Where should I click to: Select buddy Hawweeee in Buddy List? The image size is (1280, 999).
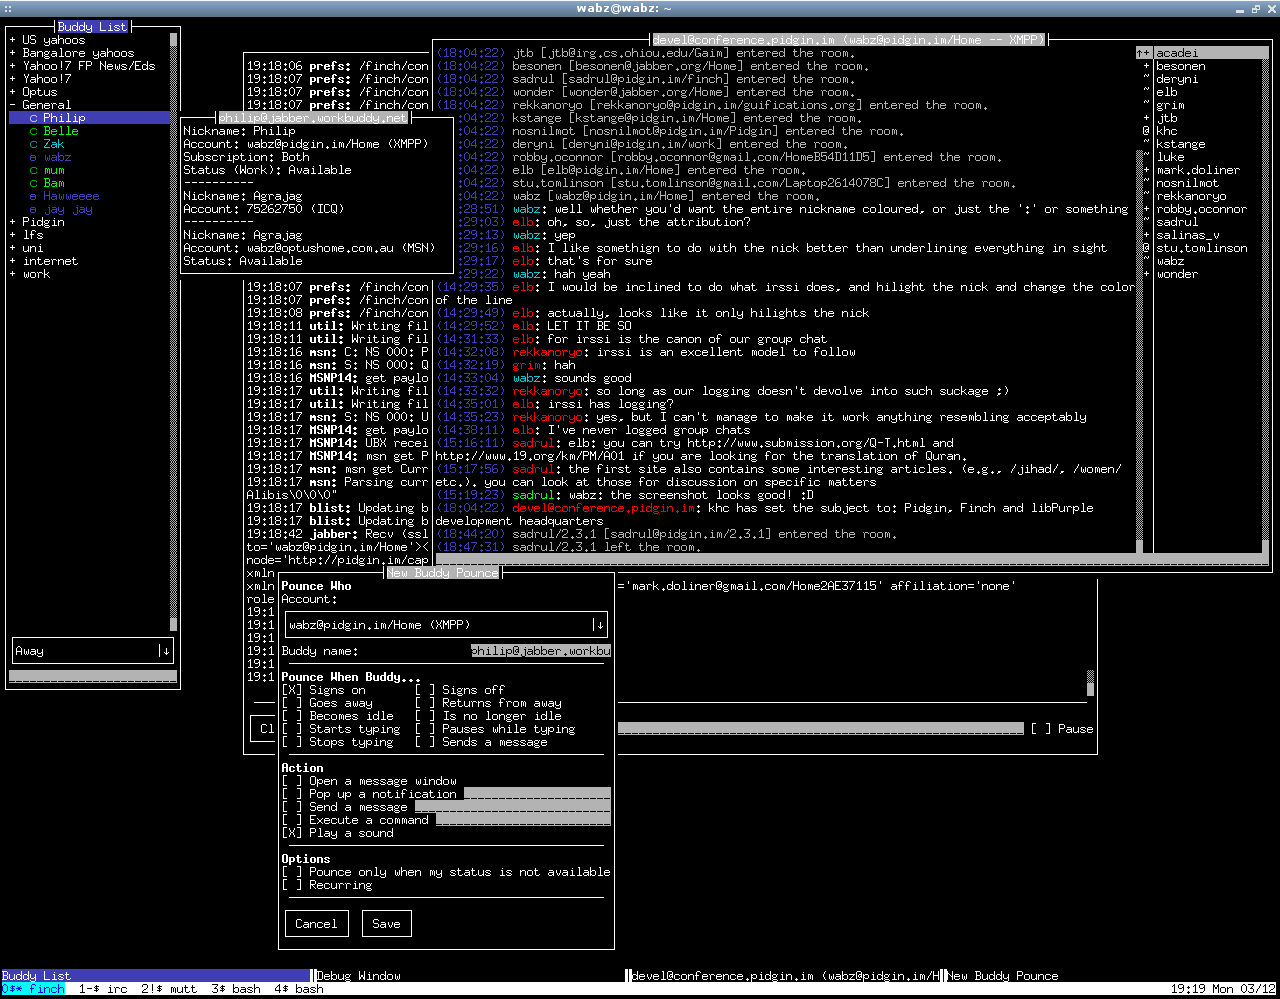71,196
